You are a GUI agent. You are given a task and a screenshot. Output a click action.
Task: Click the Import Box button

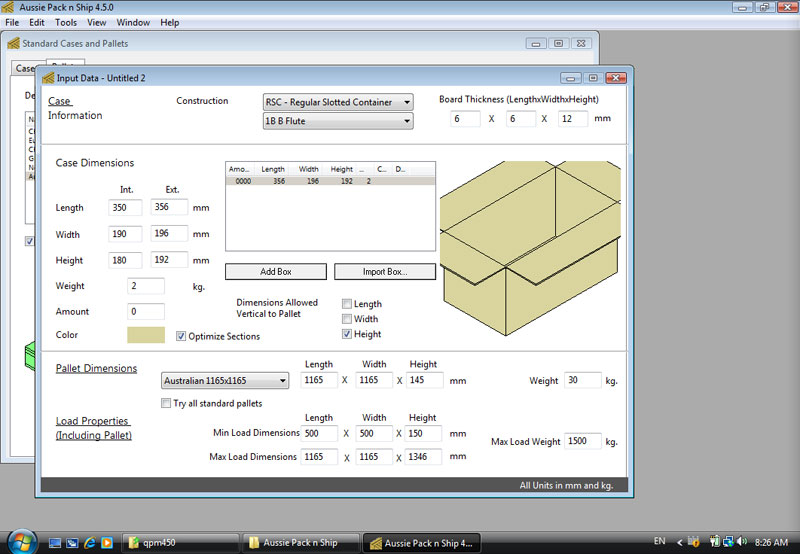(385, 271)
